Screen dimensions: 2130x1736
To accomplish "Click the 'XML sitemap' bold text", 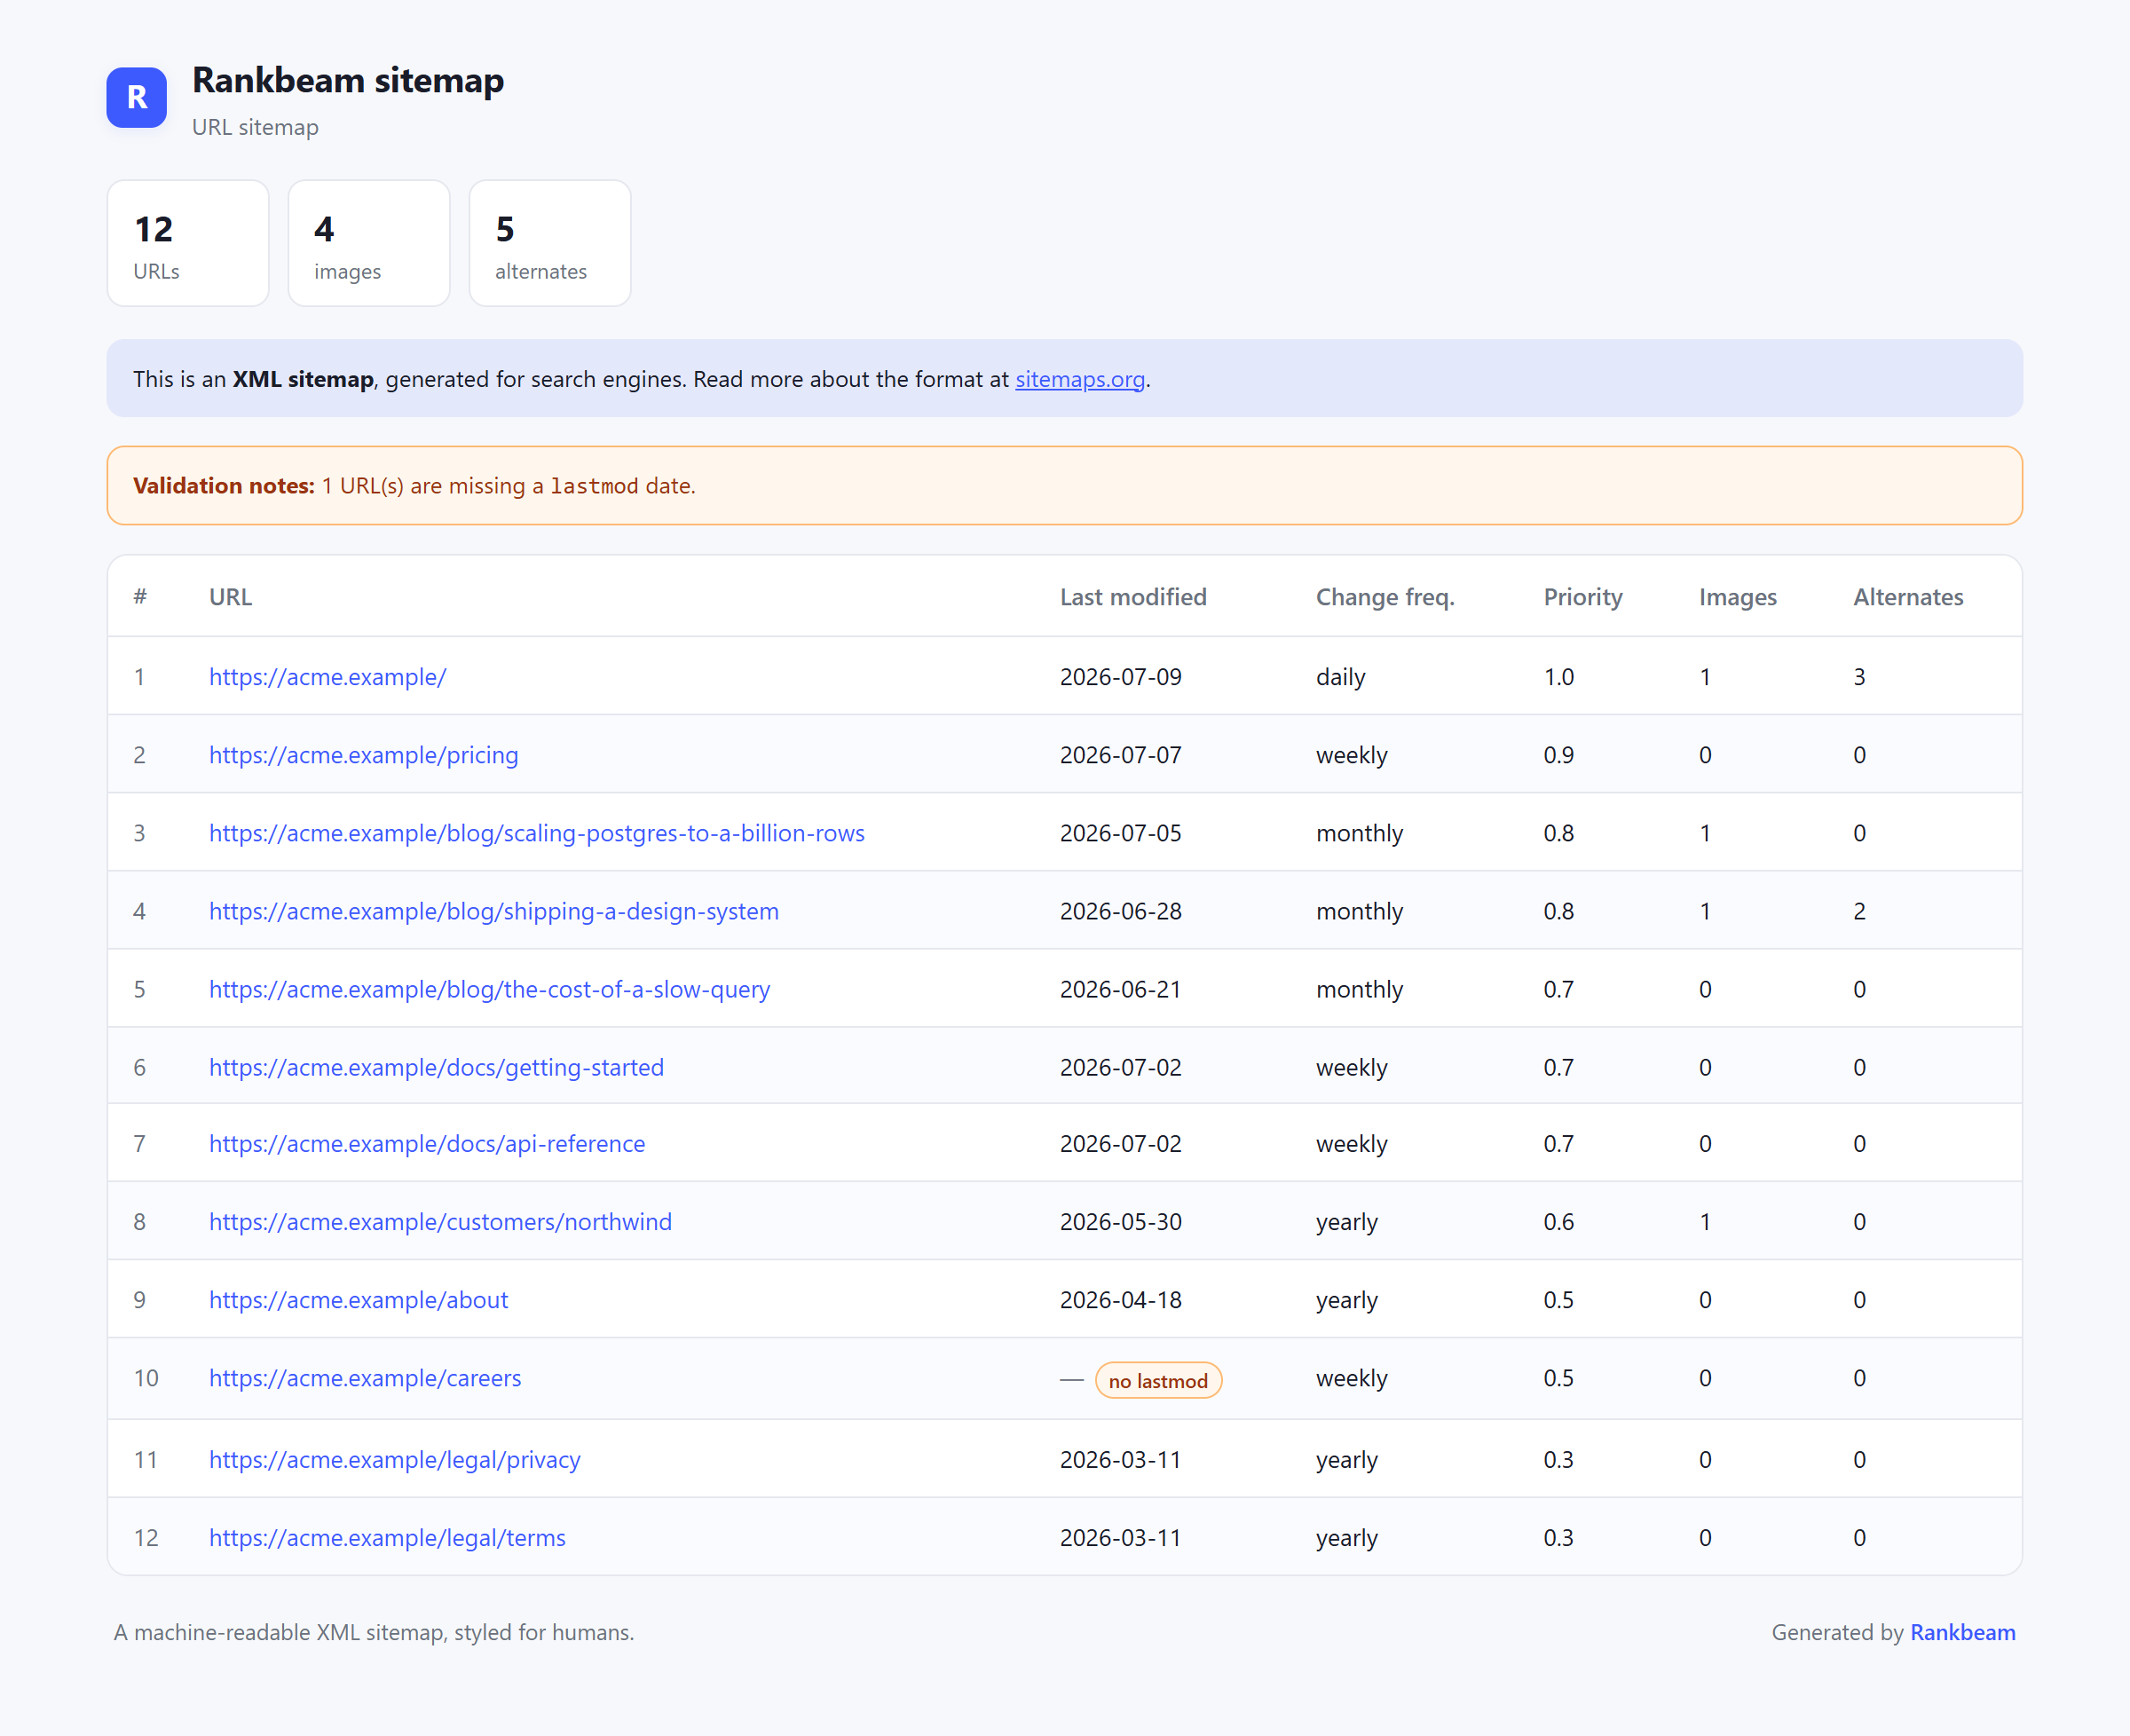I will 303,379.
